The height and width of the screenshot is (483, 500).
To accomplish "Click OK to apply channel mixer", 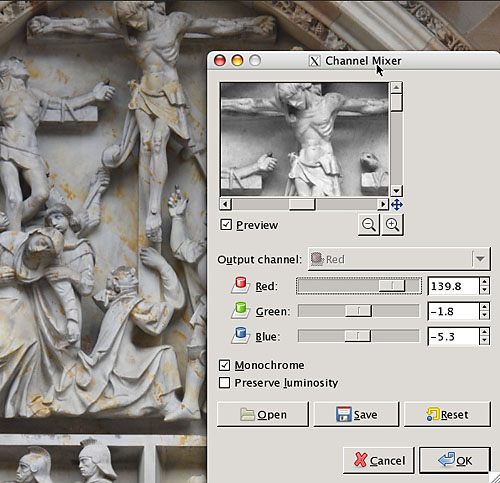I will pos(455,460).
